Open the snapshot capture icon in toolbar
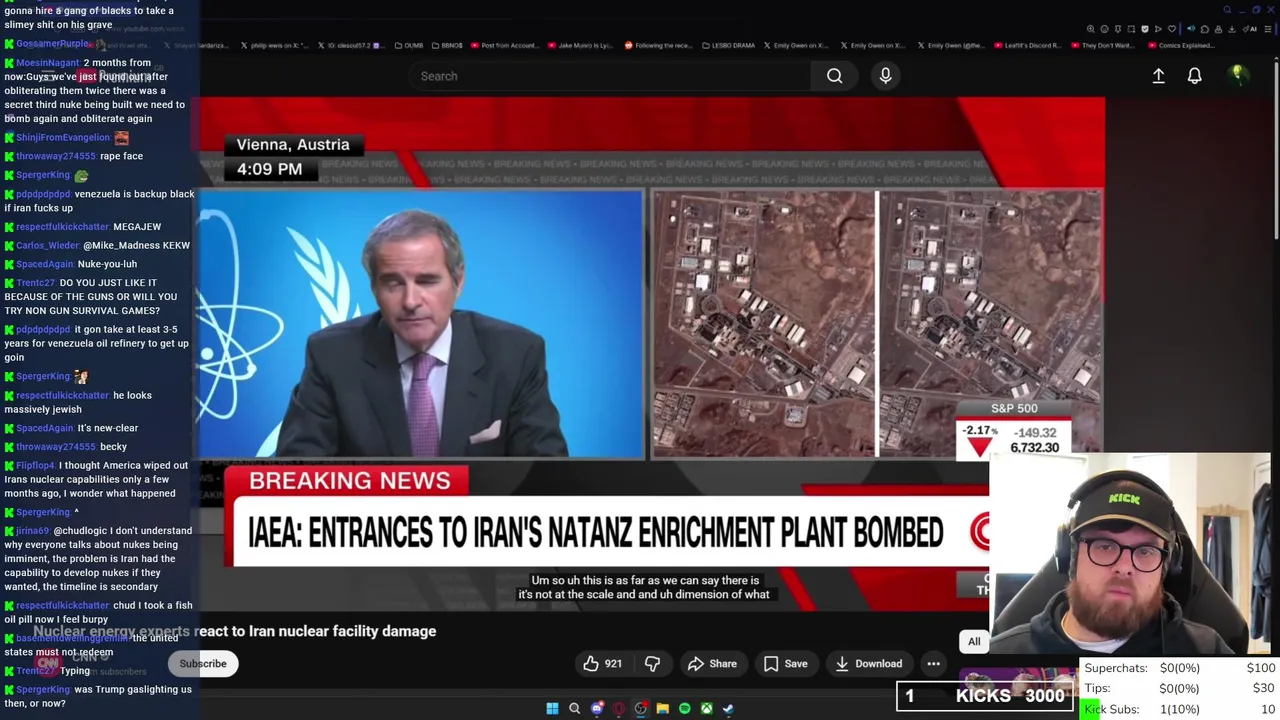 click(x=1131, y=29)
